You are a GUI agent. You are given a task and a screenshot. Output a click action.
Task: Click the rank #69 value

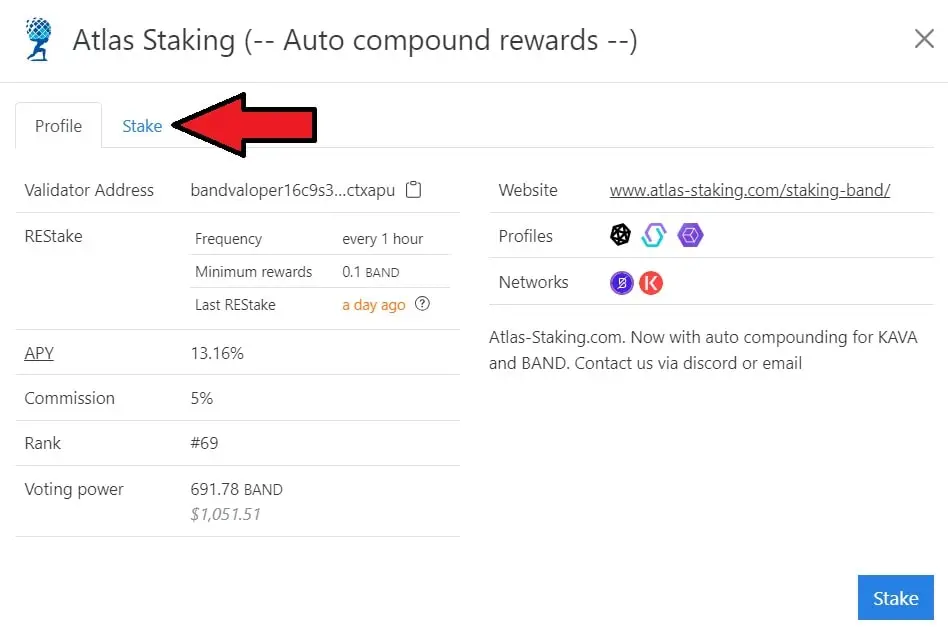point(204,443)
